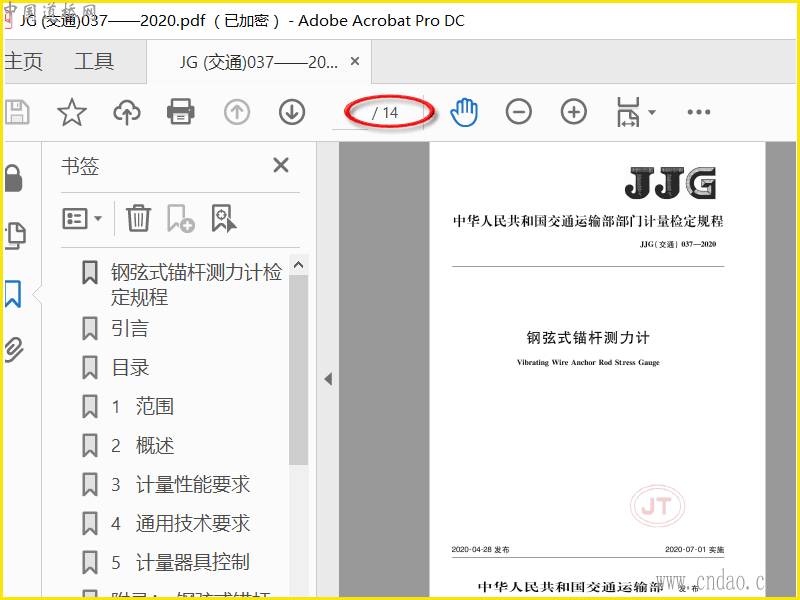Toggle the bookmarks panel icon

pos(13,294)
